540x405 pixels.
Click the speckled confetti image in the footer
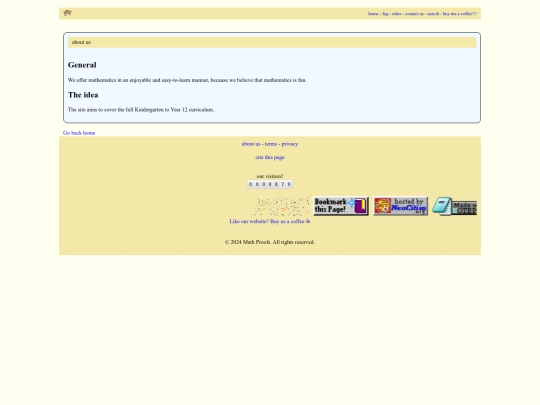(x=281, y=206)
